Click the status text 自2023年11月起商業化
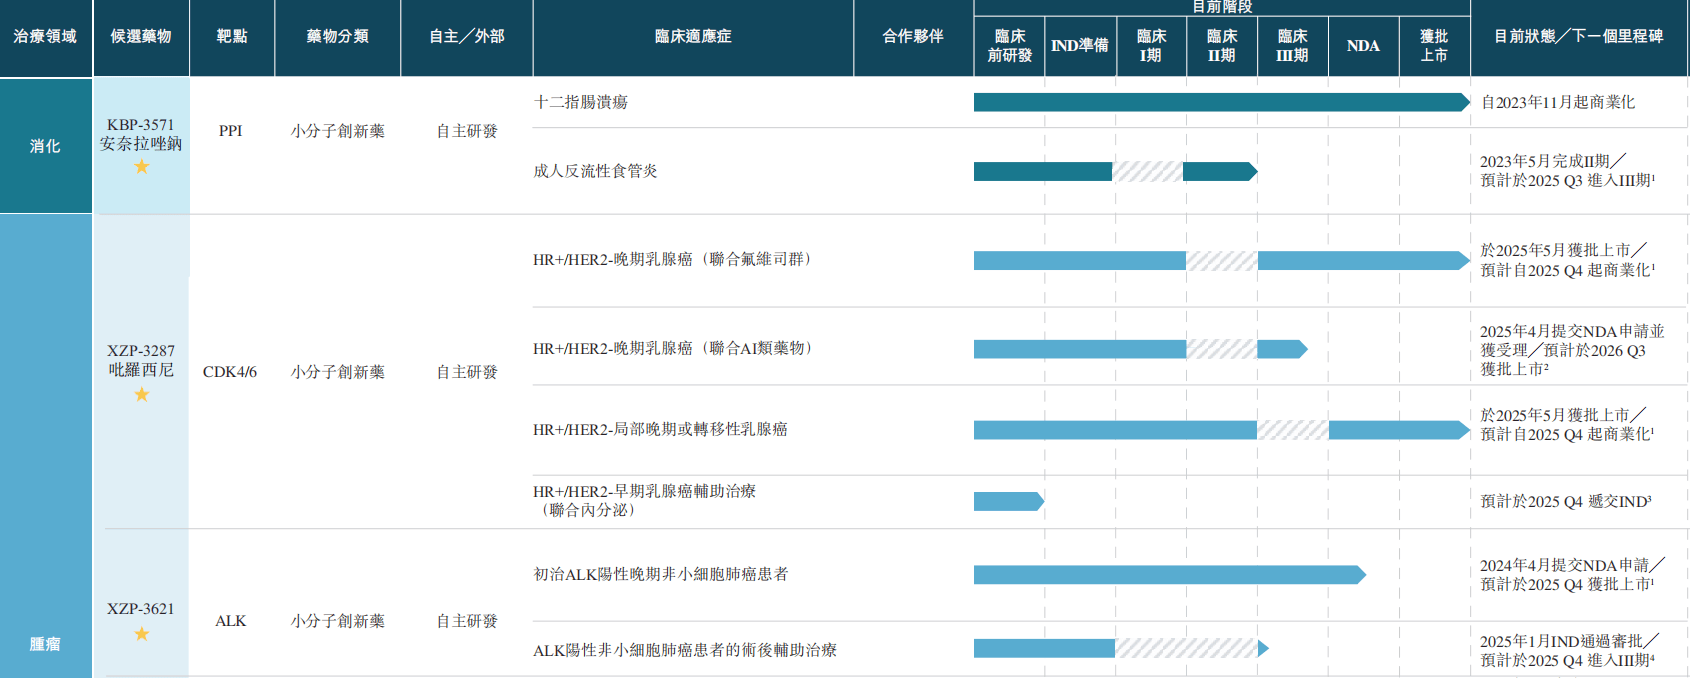This screenshot has height=678, width=1690. click(x=1557, y=103)
